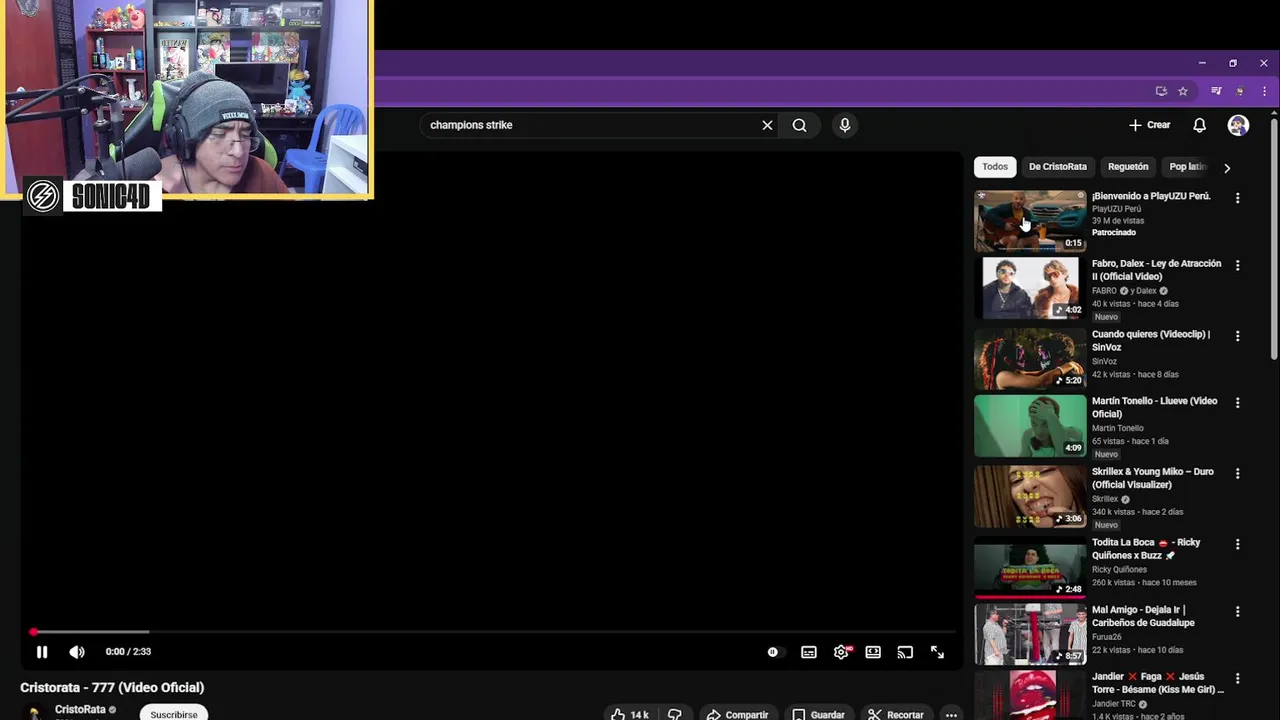This screenshot has height=720, width=1280.
Task: Open options for Todita La Boca video
Action: 1238,544
